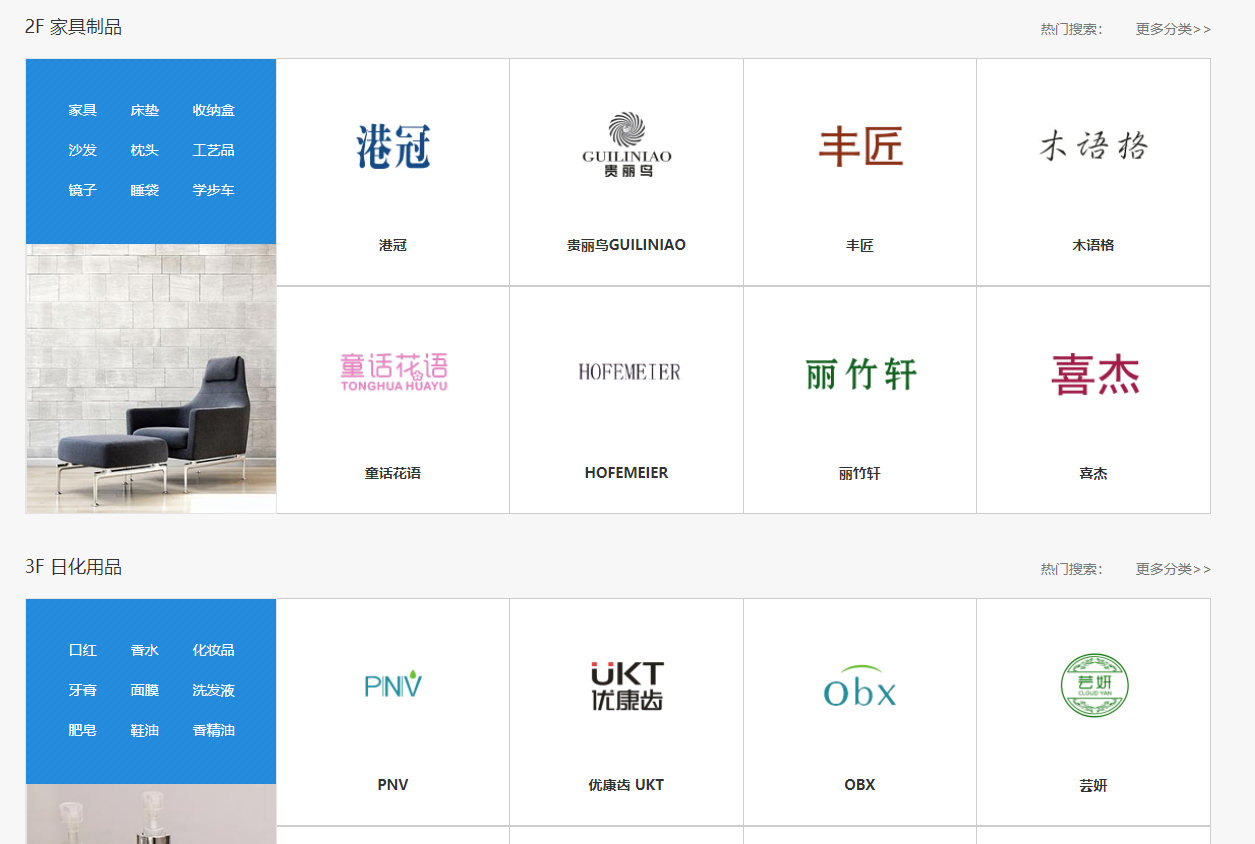Open the pink 童话花语 TONGHUA HUAYU logo
Image resolution: width=1255 pixels, height=844 pixels.
(393, 372)
